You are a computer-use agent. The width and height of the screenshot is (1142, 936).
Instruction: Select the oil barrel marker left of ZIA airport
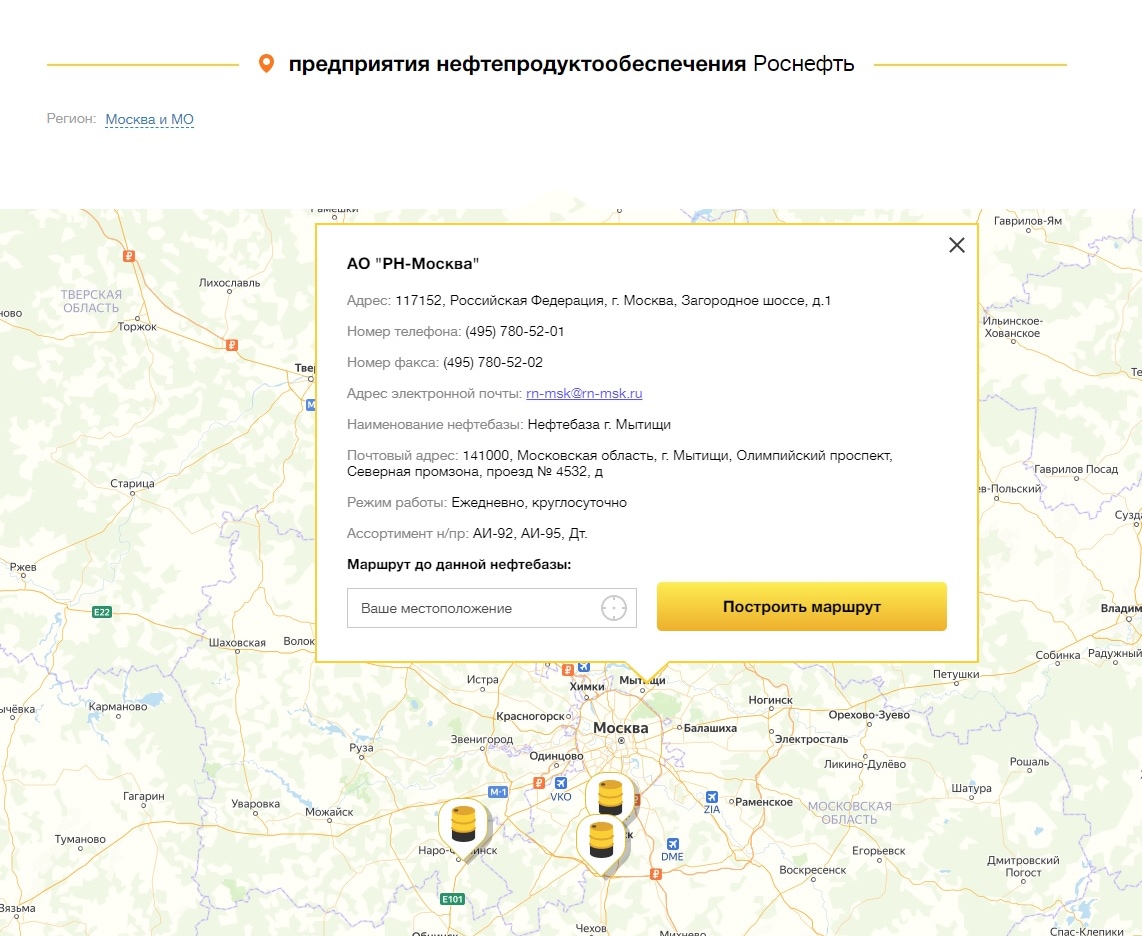[x=610, y=795]
